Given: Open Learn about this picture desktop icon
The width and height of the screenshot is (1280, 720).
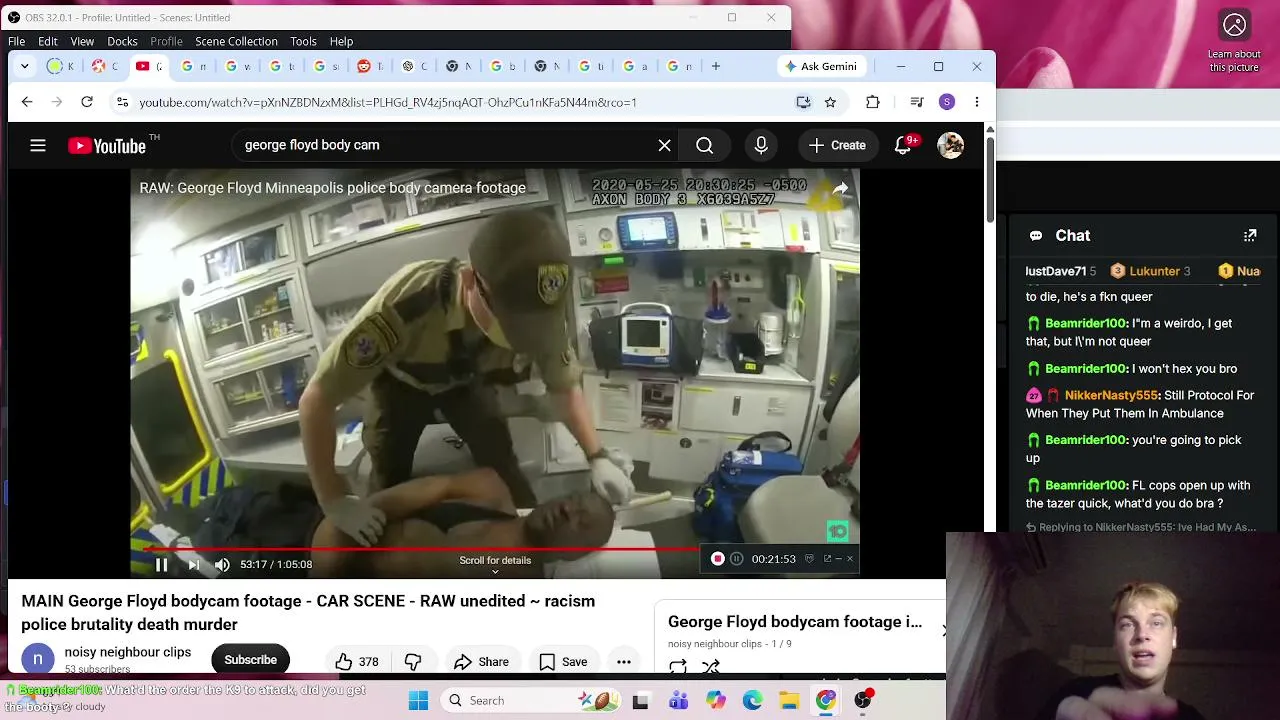Looking at the screenshot, I should point(1234,40).
